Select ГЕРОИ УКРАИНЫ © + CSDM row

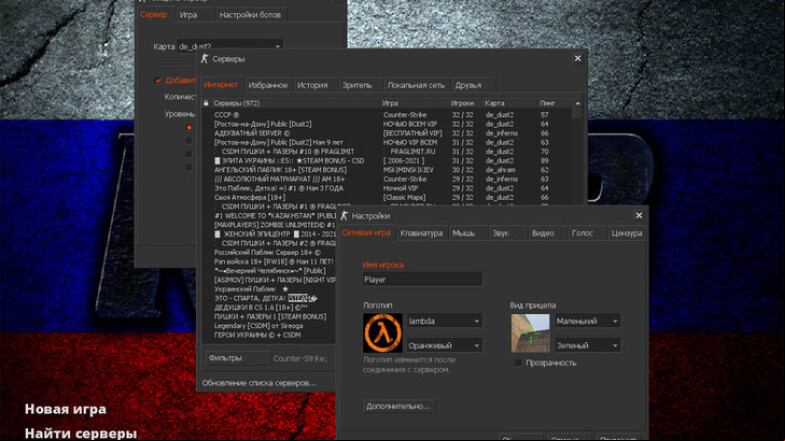[269, 335]
